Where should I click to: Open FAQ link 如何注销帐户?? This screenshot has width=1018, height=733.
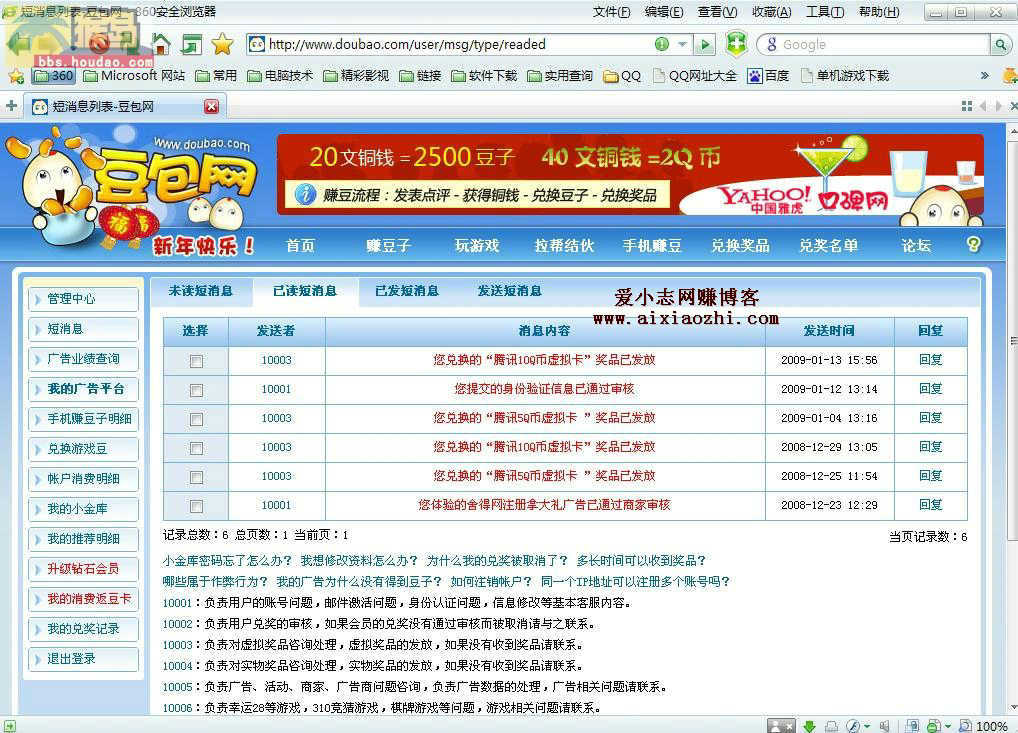click(491, 581)
